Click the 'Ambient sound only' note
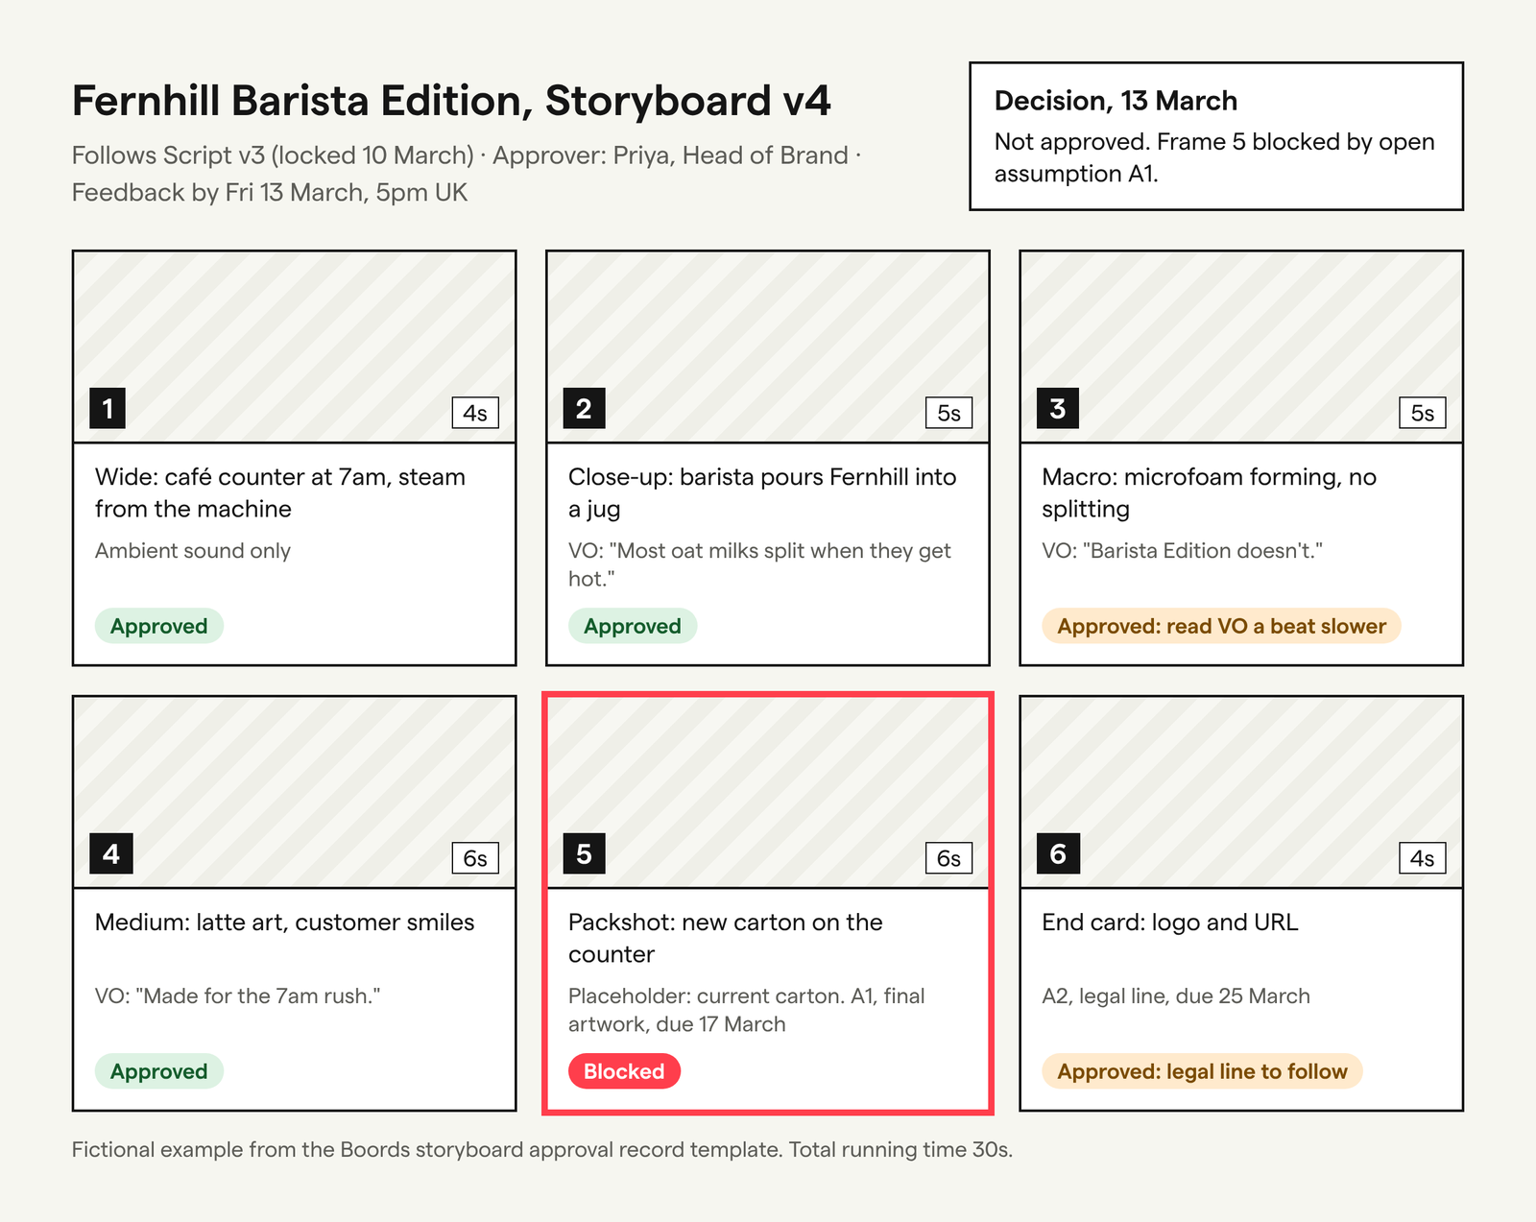This screenshot has height=1222, width=1536. point(193,551)
